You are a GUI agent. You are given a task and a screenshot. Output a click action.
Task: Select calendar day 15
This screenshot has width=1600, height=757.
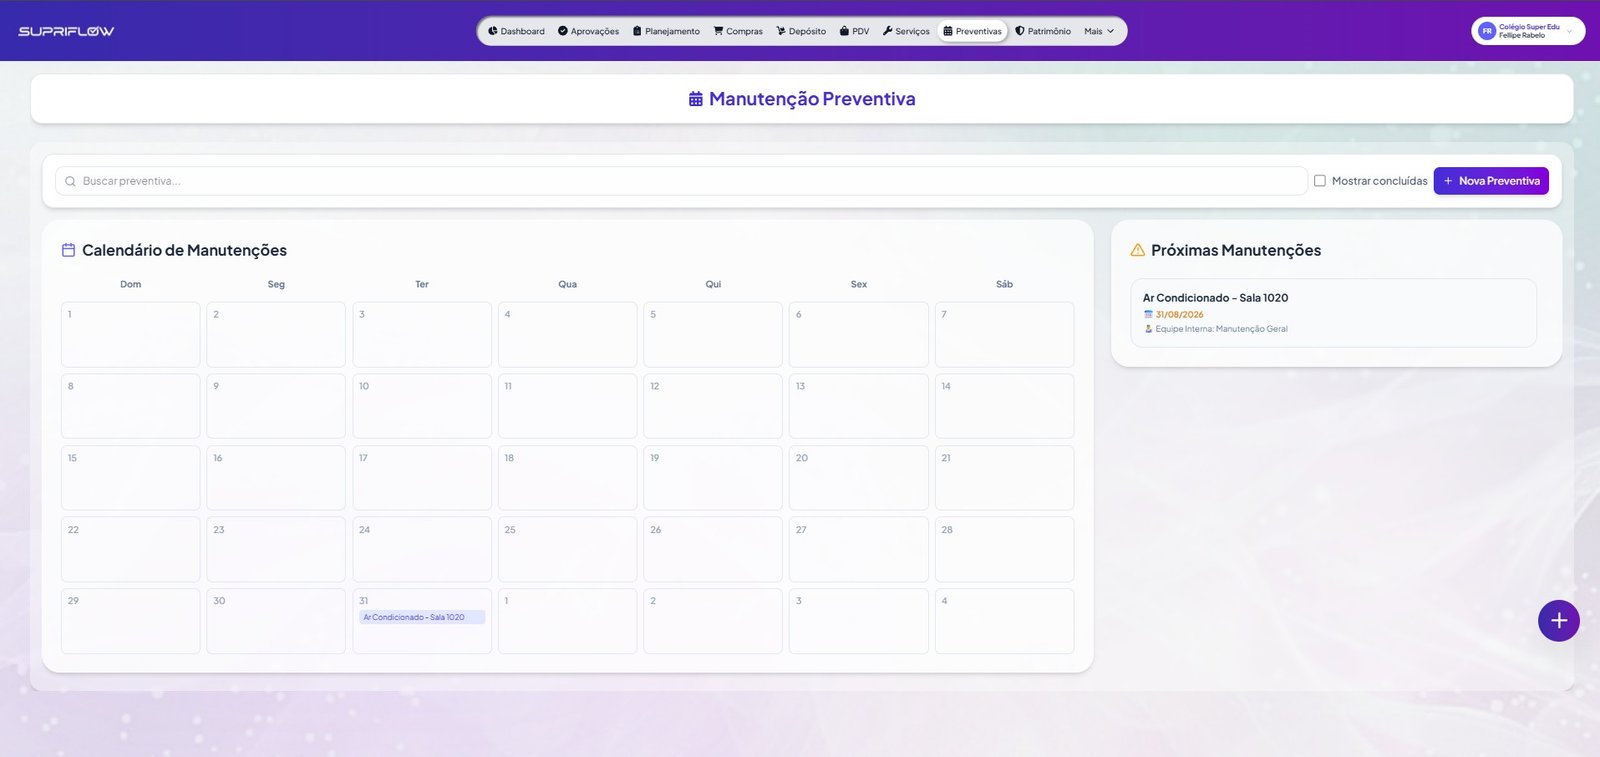click(131, 478)
